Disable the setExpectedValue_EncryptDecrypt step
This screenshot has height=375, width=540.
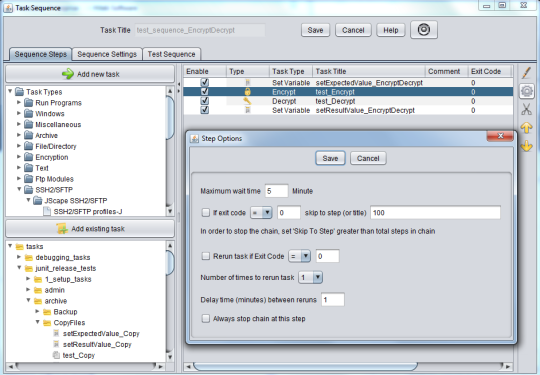(205, 82)
